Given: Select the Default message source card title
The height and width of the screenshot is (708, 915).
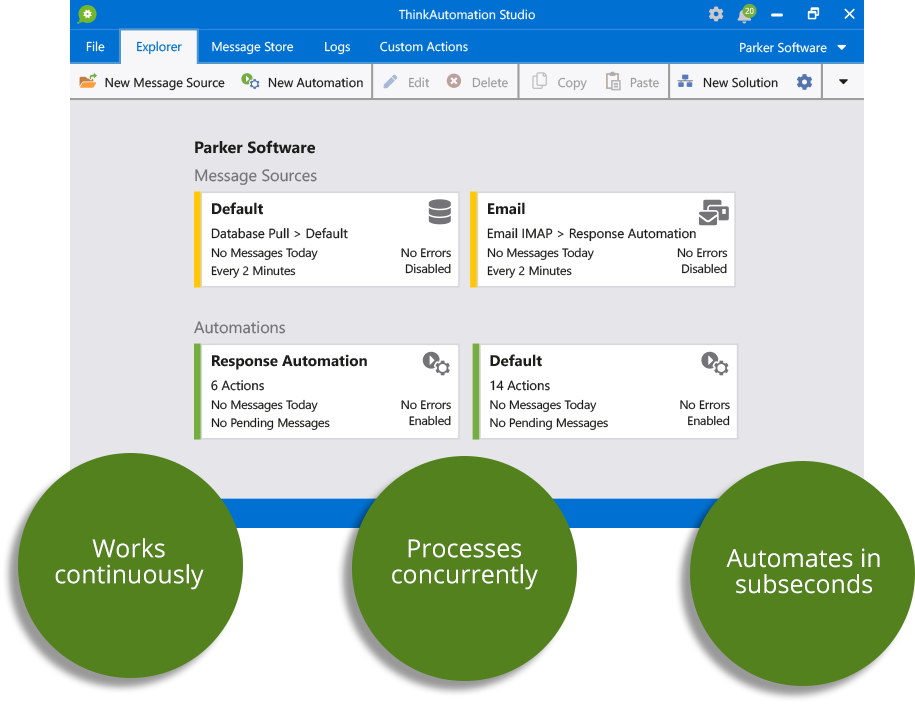Looking at the screenshot, I should [x=237, y=209].
